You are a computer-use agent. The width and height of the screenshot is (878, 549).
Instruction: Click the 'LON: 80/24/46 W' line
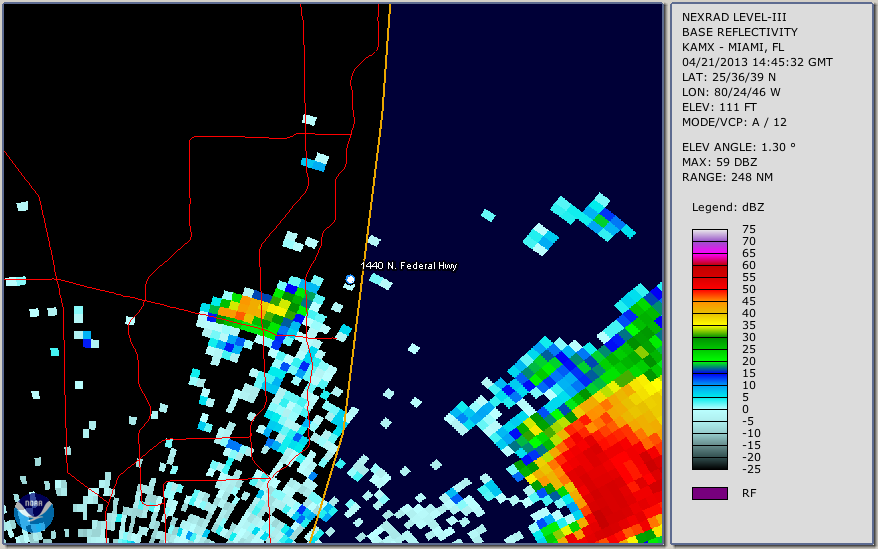(x=731, y=92)
